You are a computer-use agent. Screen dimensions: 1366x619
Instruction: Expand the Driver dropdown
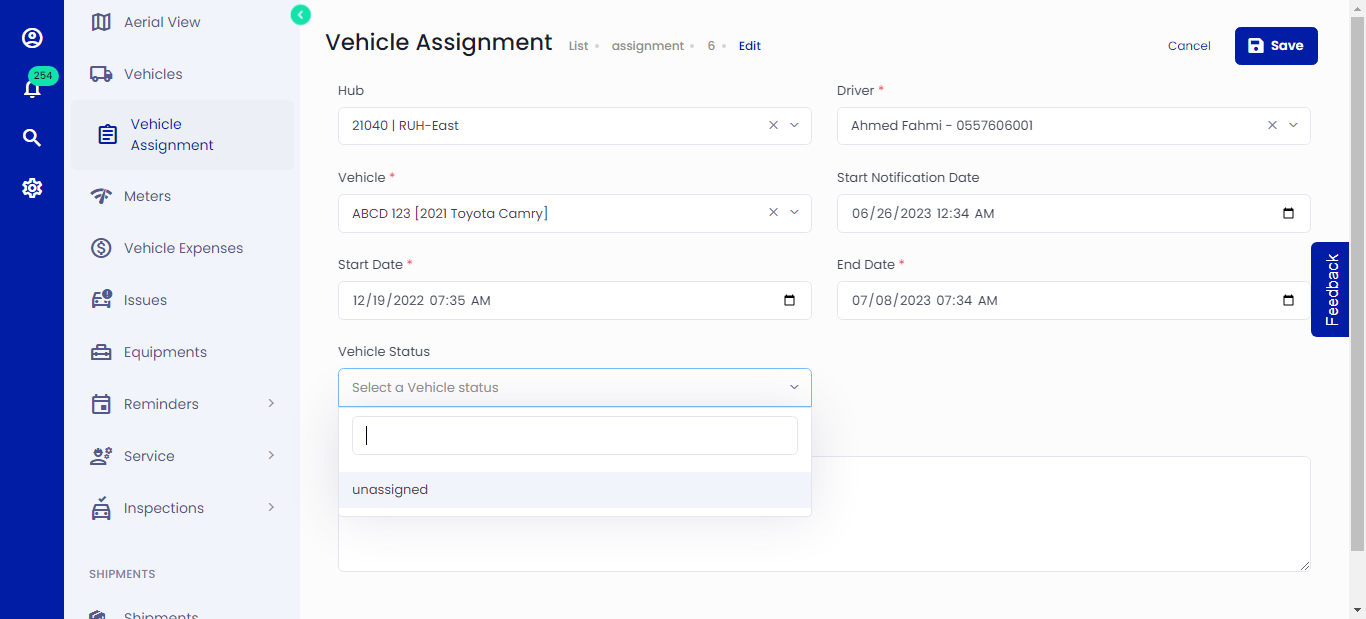pos(1293,126)
